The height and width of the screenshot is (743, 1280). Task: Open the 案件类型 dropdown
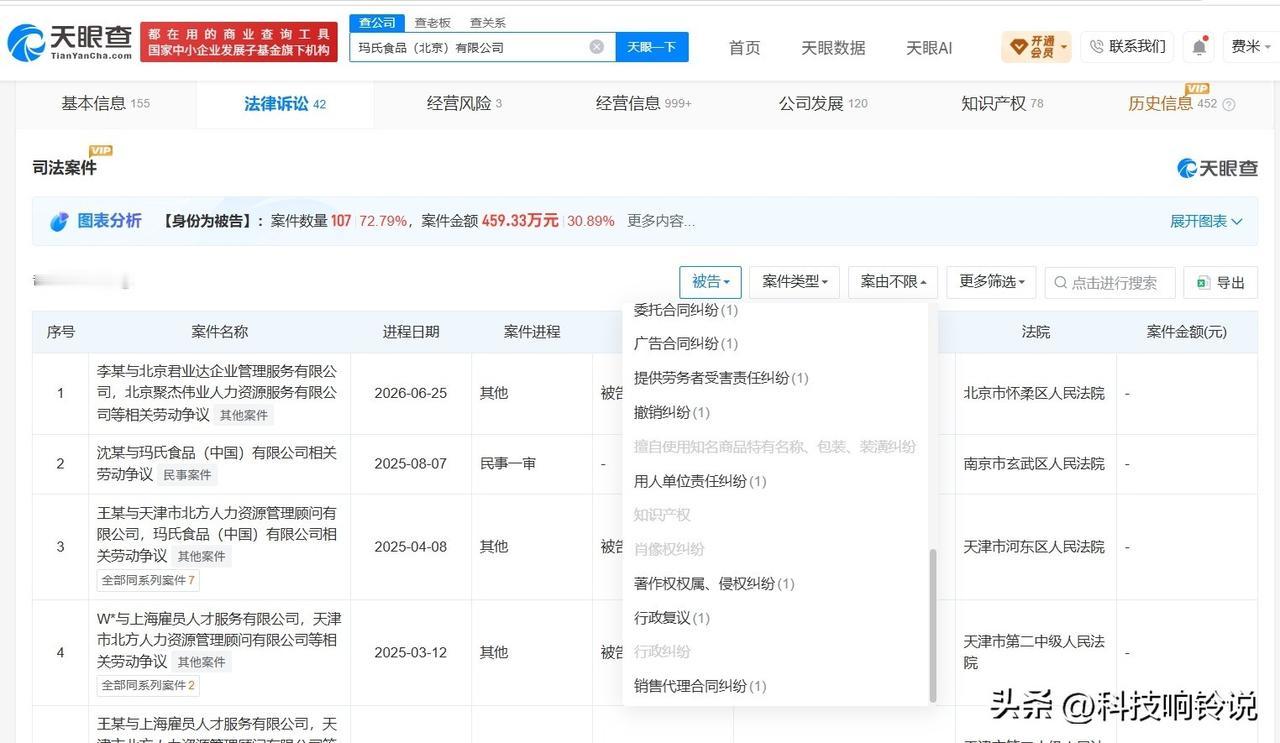[794, 282]
